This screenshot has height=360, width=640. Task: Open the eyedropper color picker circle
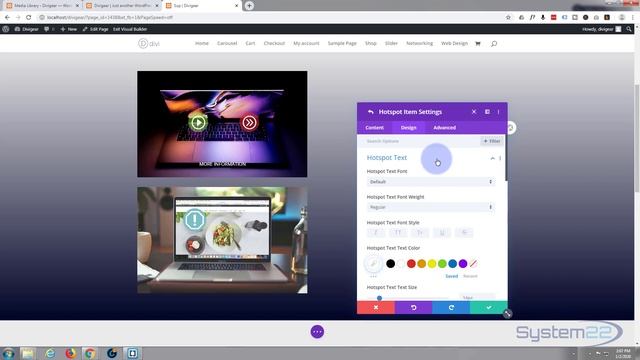pyautogui.click(x=373, y=264)
